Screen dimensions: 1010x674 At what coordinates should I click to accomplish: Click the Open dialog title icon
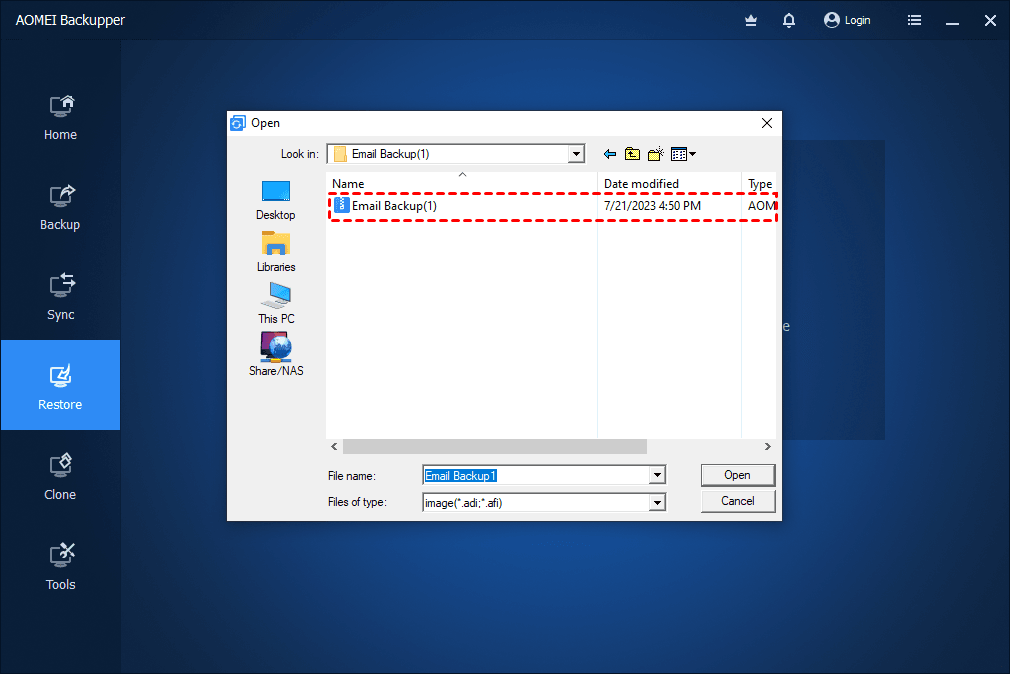238,123
